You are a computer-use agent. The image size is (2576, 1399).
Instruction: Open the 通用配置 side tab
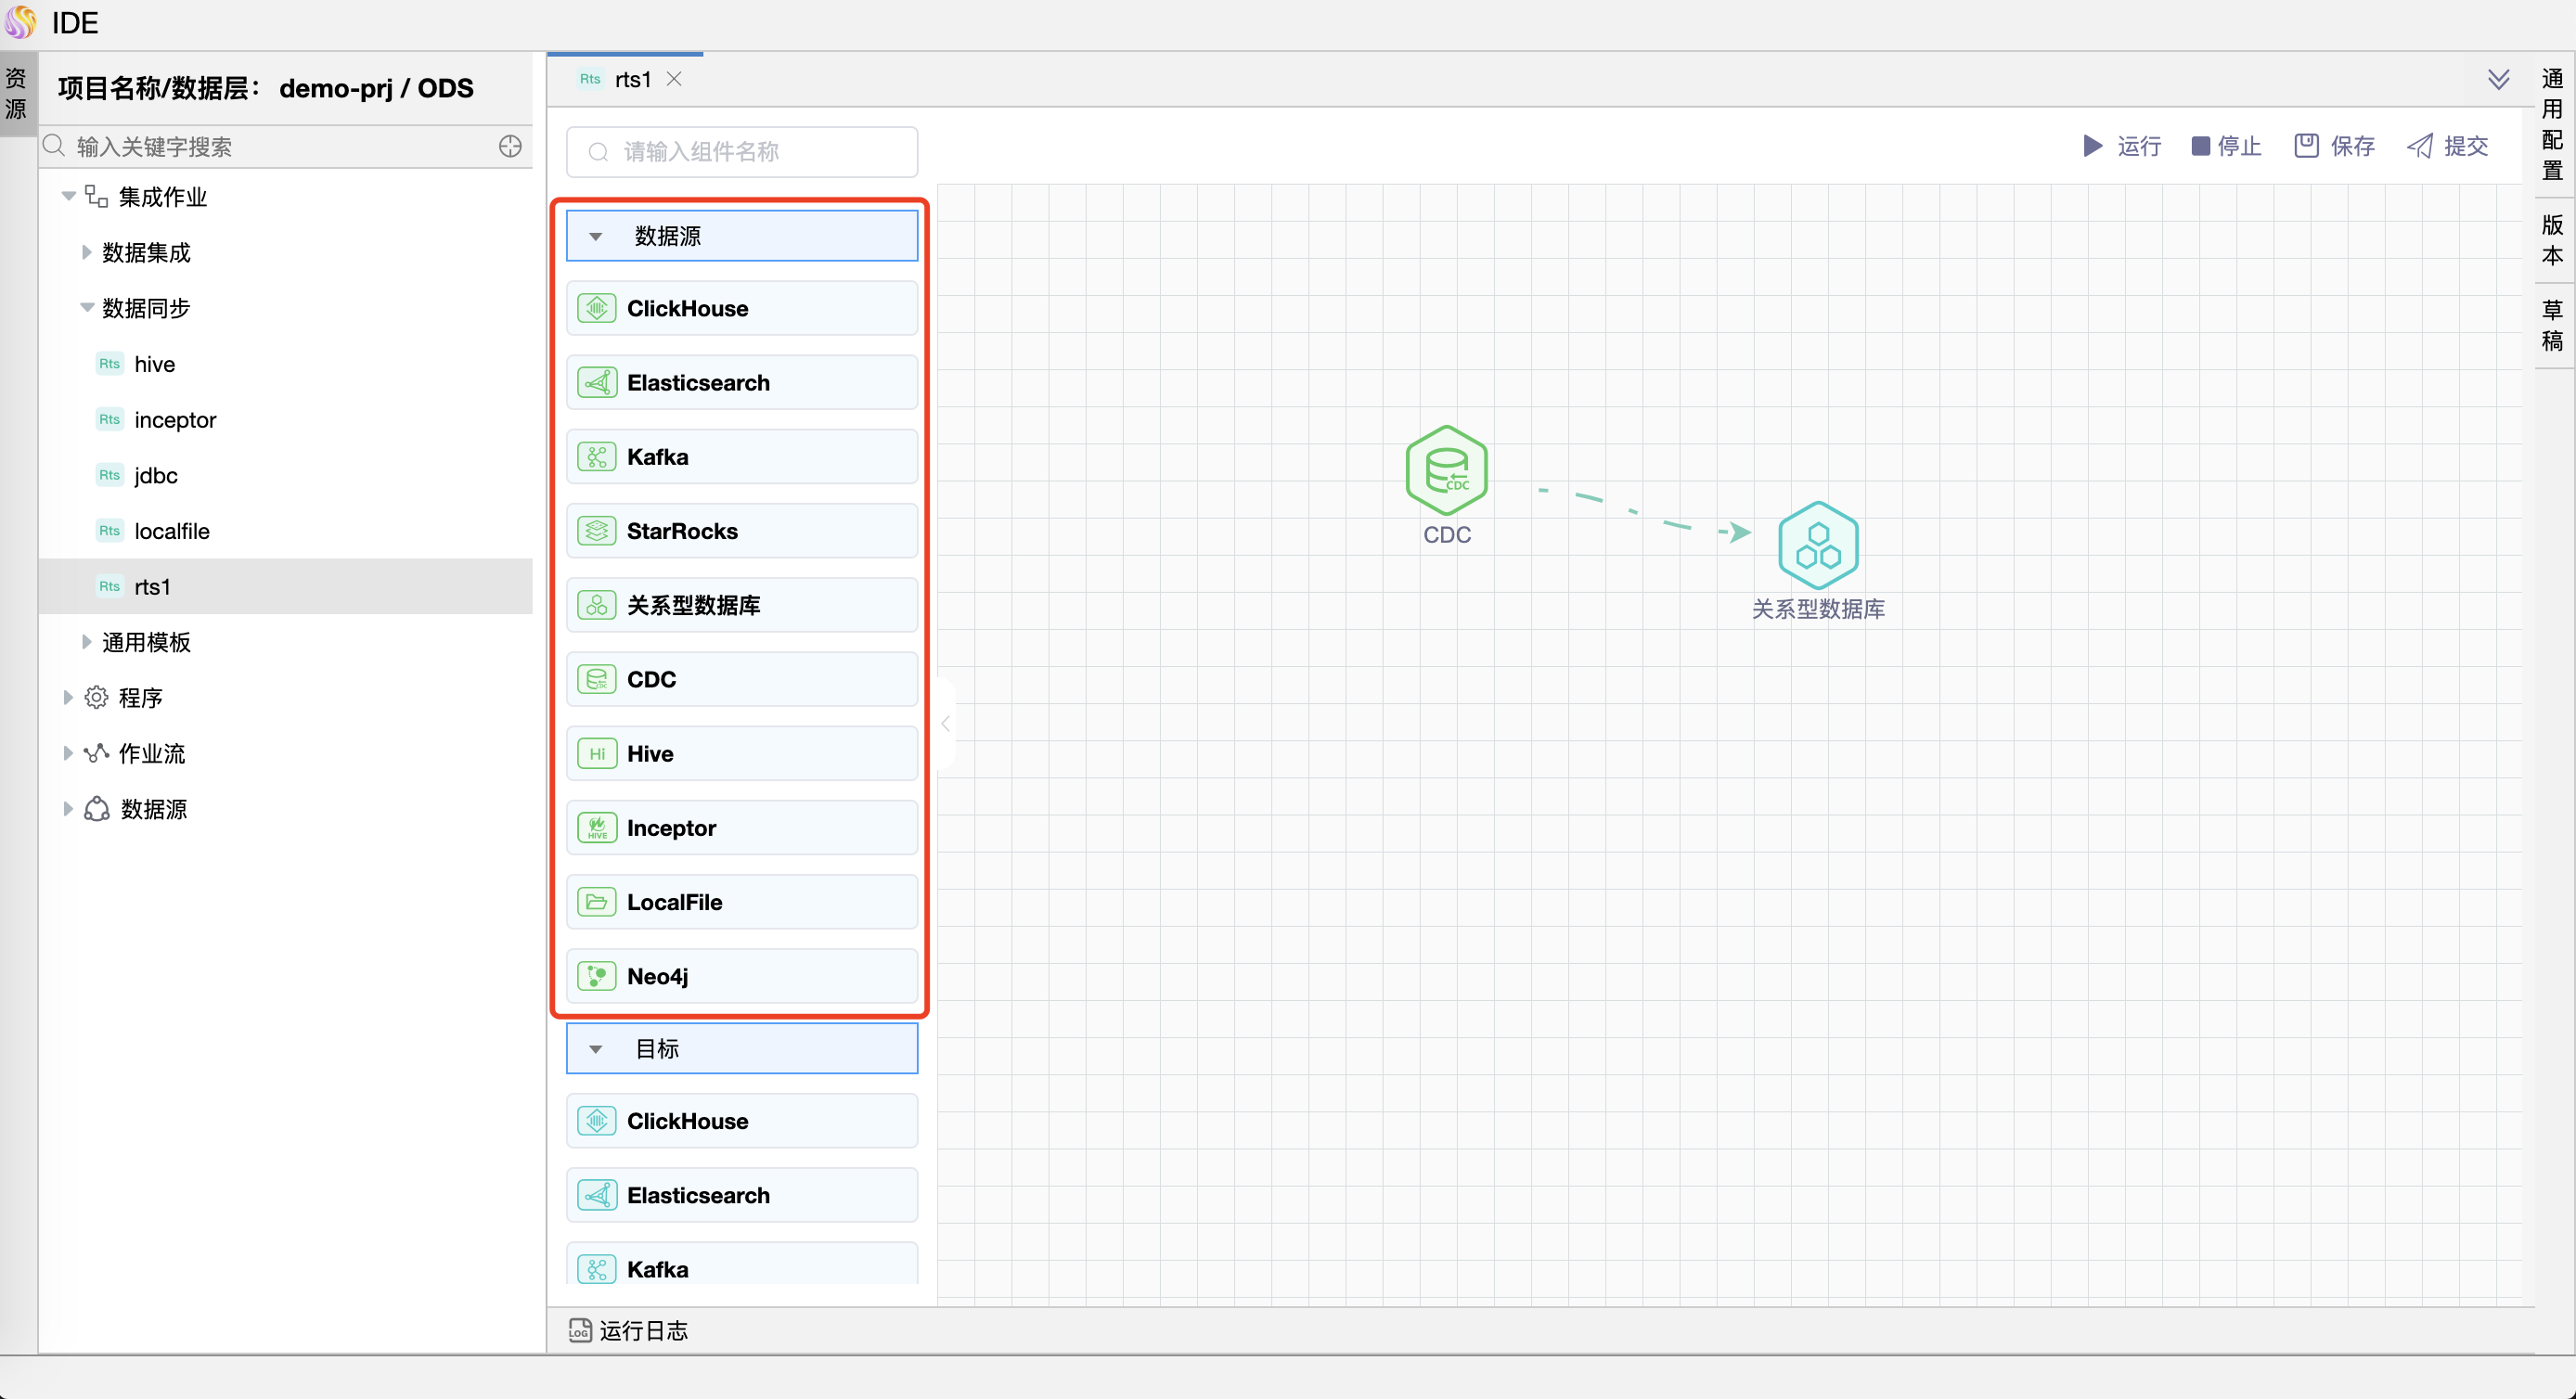(2552, 124)
